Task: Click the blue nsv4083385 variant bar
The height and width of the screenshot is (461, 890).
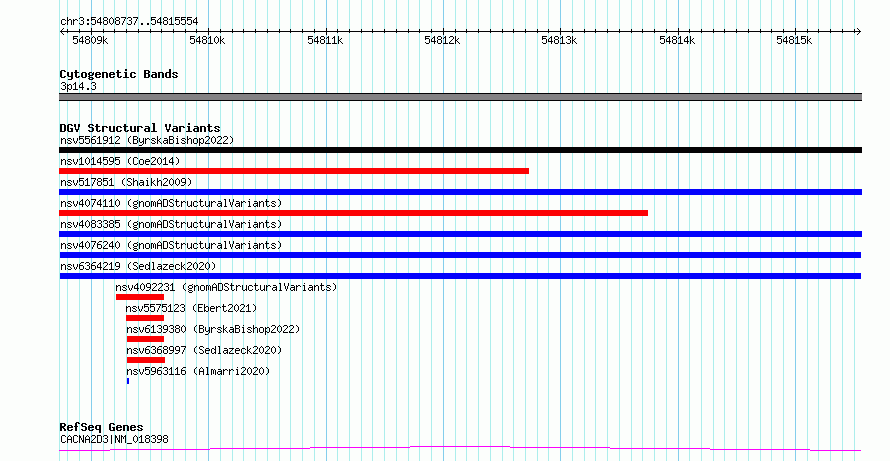Action: 460,234
